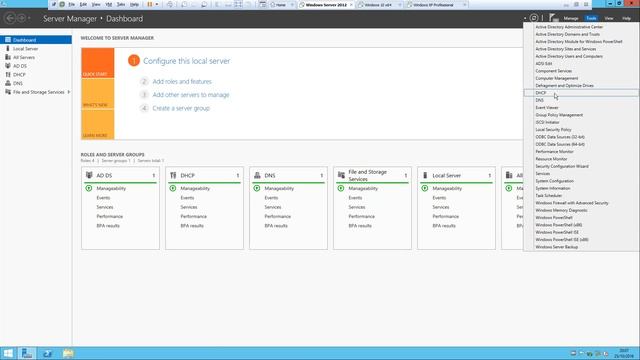Click Manageability status icon in AD DS tile
Viewport: 640px width, 360px height.
tap(89, 188)
